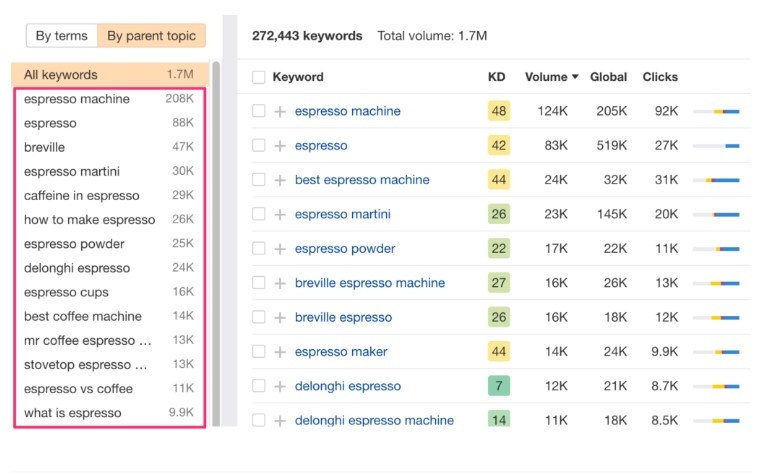Add espresso powder keyword via plus icon
771x473 pixels.
point(280,249)
